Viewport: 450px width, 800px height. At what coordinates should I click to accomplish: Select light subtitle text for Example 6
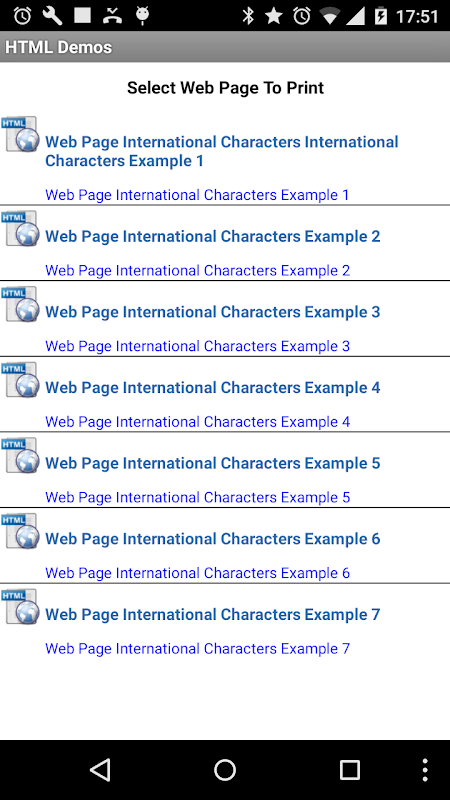(197, 572)
